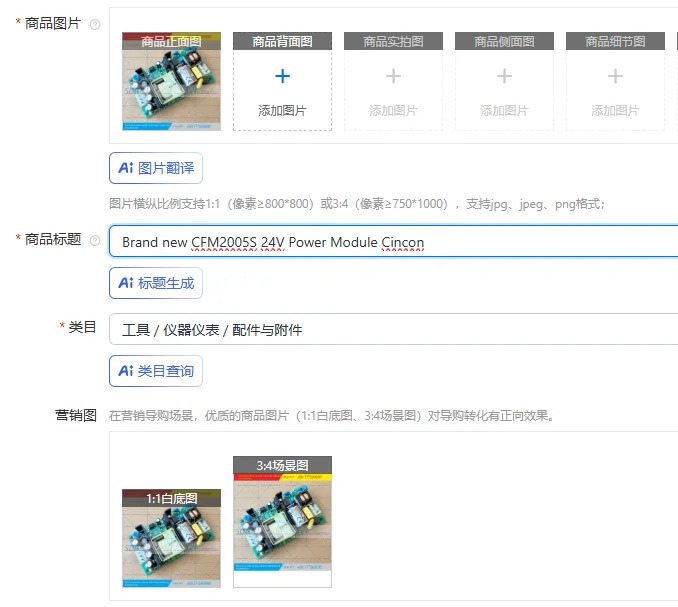Screen dimensions: 678x607
Task: Click the 营销图 section label
Action: 76,415
